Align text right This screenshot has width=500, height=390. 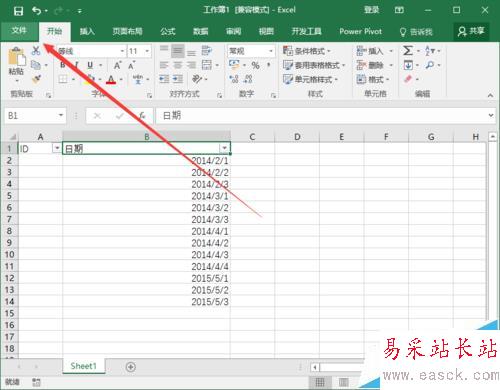[191, 65]
